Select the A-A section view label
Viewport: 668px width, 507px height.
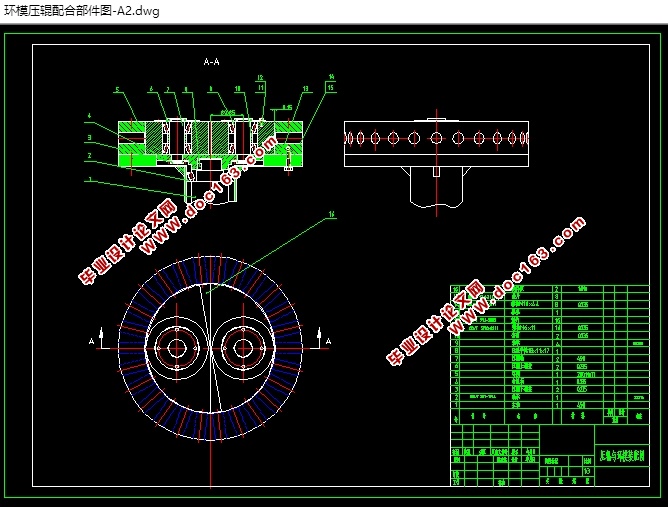(211, 62)
